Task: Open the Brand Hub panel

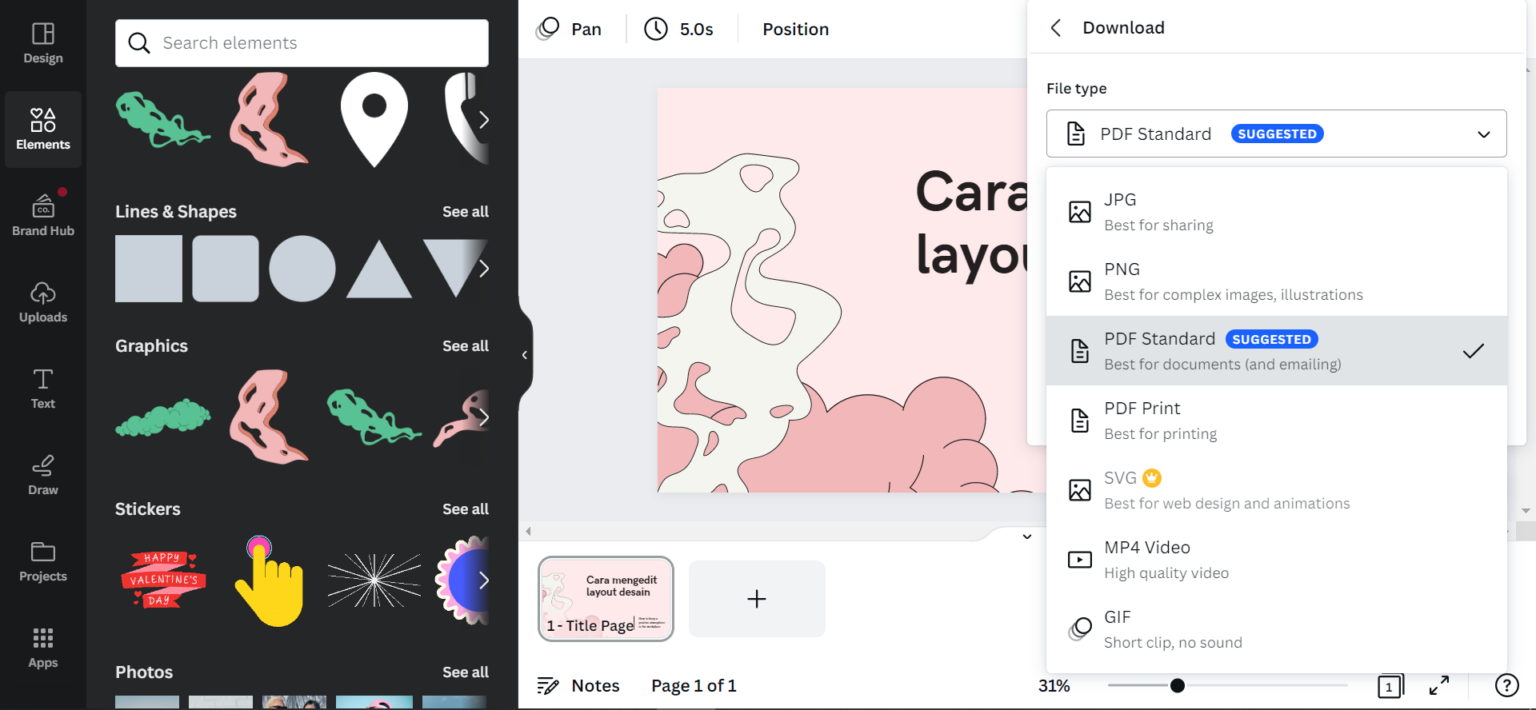Action: (x=43, y=214)
